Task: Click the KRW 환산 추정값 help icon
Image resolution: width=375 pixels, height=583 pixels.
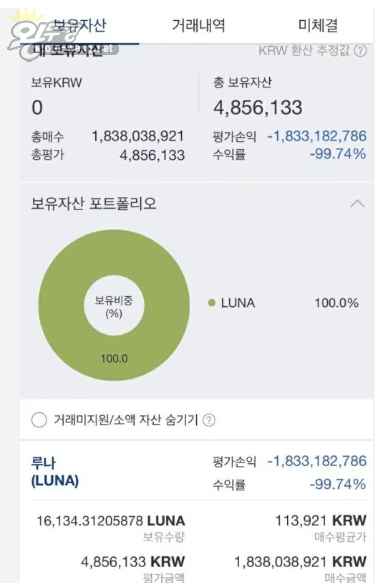Action: [360, 51]
